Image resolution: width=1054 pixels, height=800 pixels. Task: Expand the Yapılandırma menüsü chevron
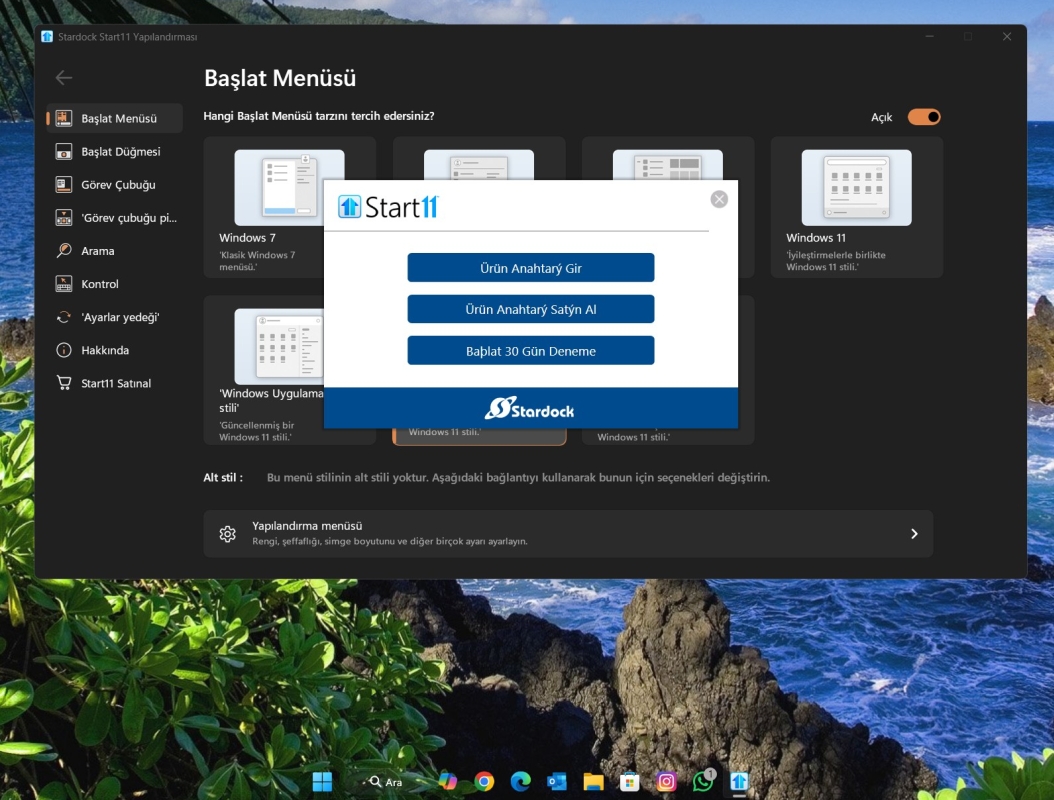tap(913, 534)
